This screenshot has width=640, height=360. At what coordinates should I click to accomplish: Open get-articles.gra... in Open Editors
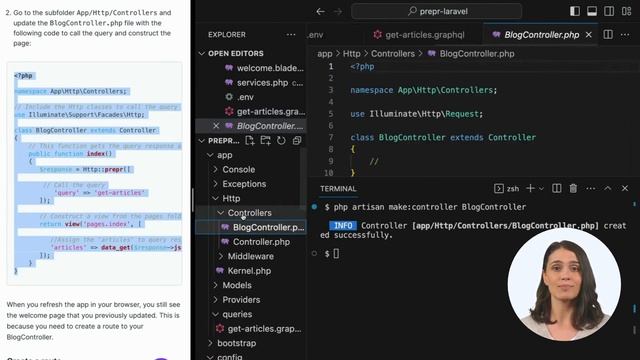tap(264, 111)
